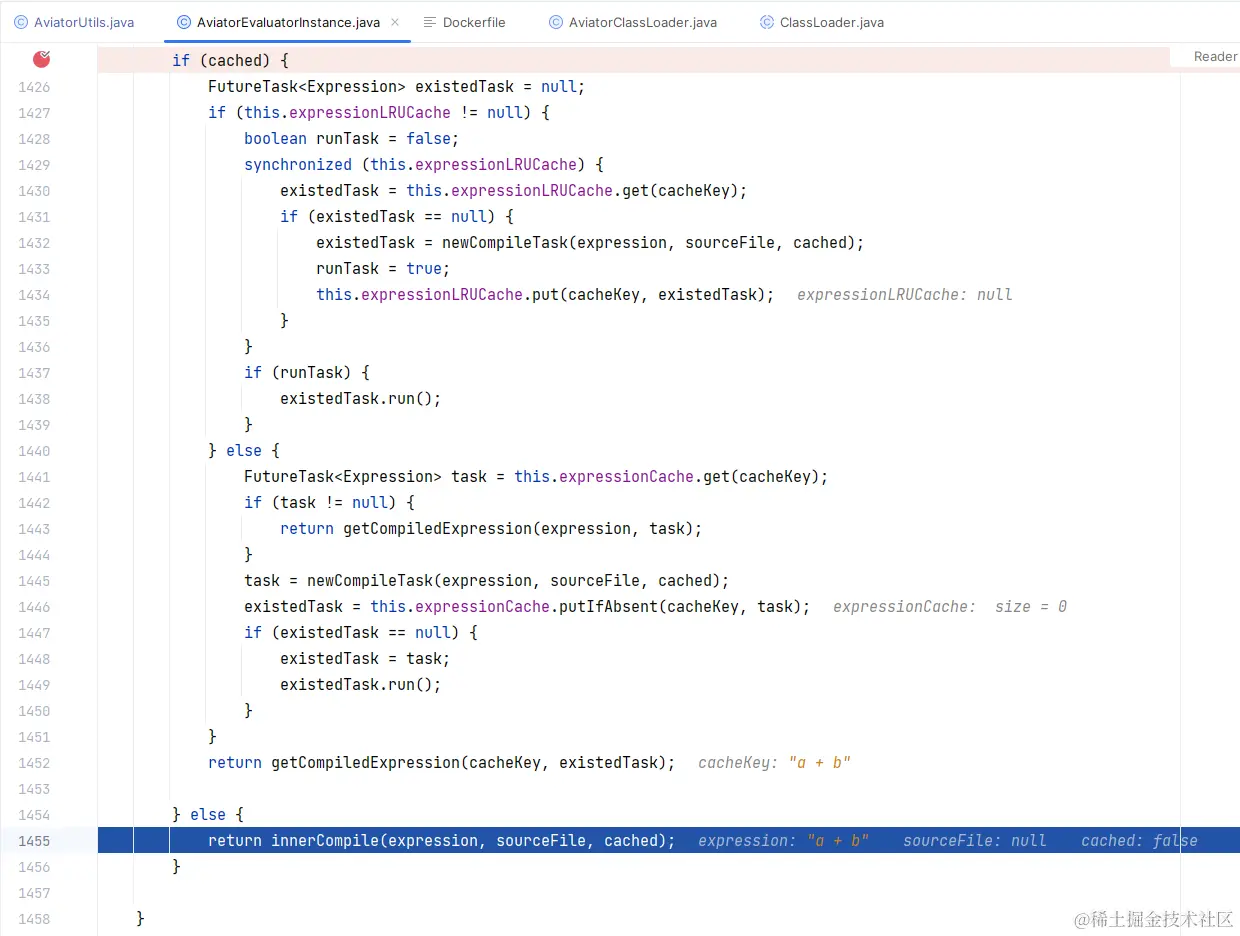Open the ClassLoader.java tab

coord(821,22)
